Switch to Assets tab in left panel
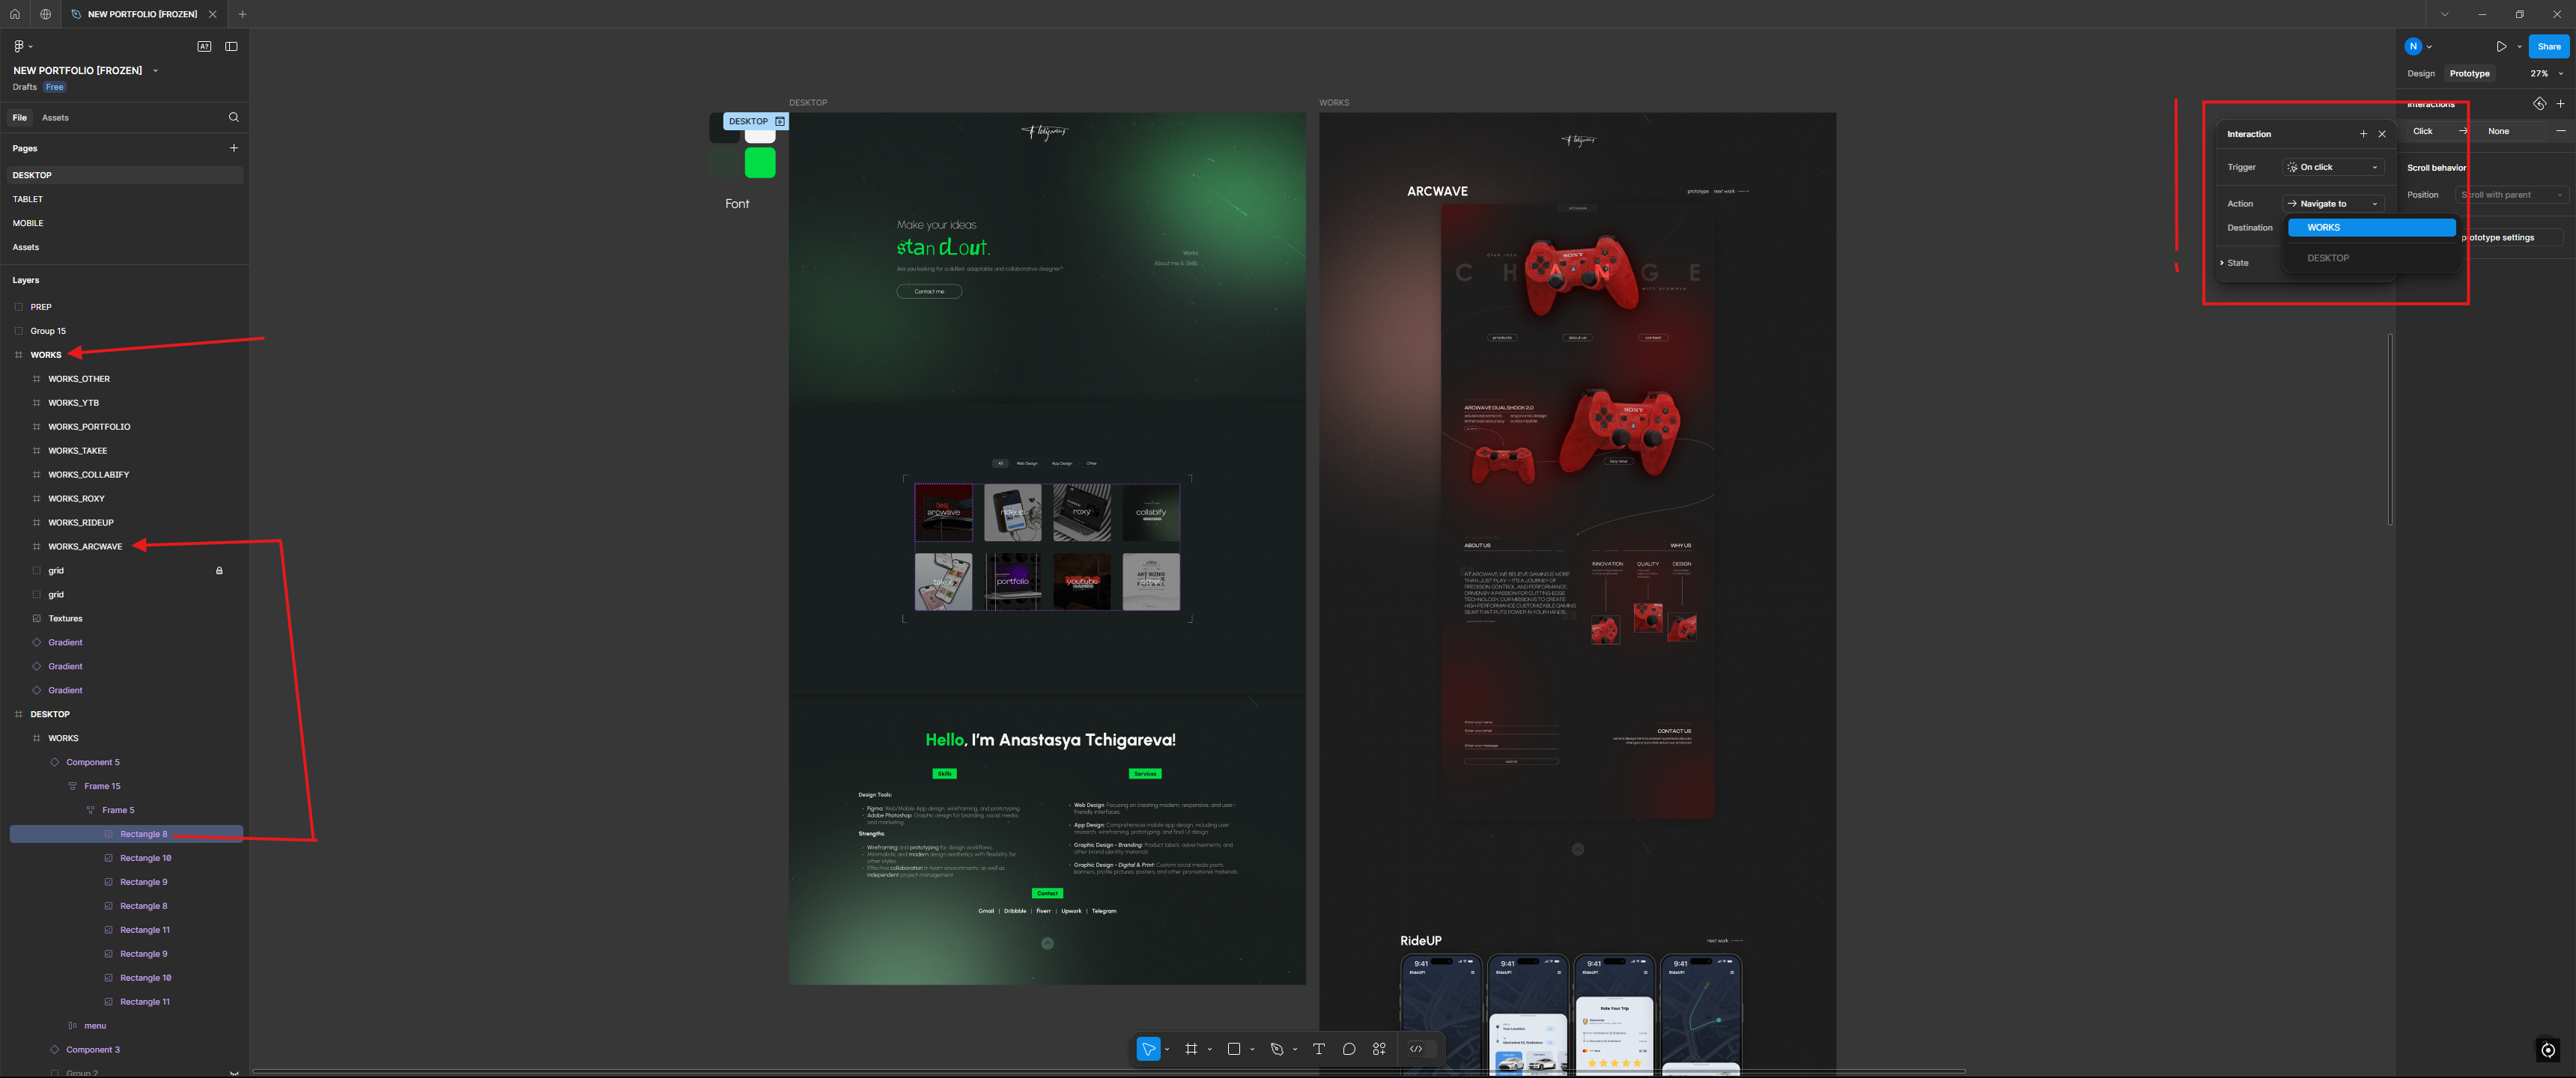The height and width of the screenshot is (1078, 2576). point(55,117)
